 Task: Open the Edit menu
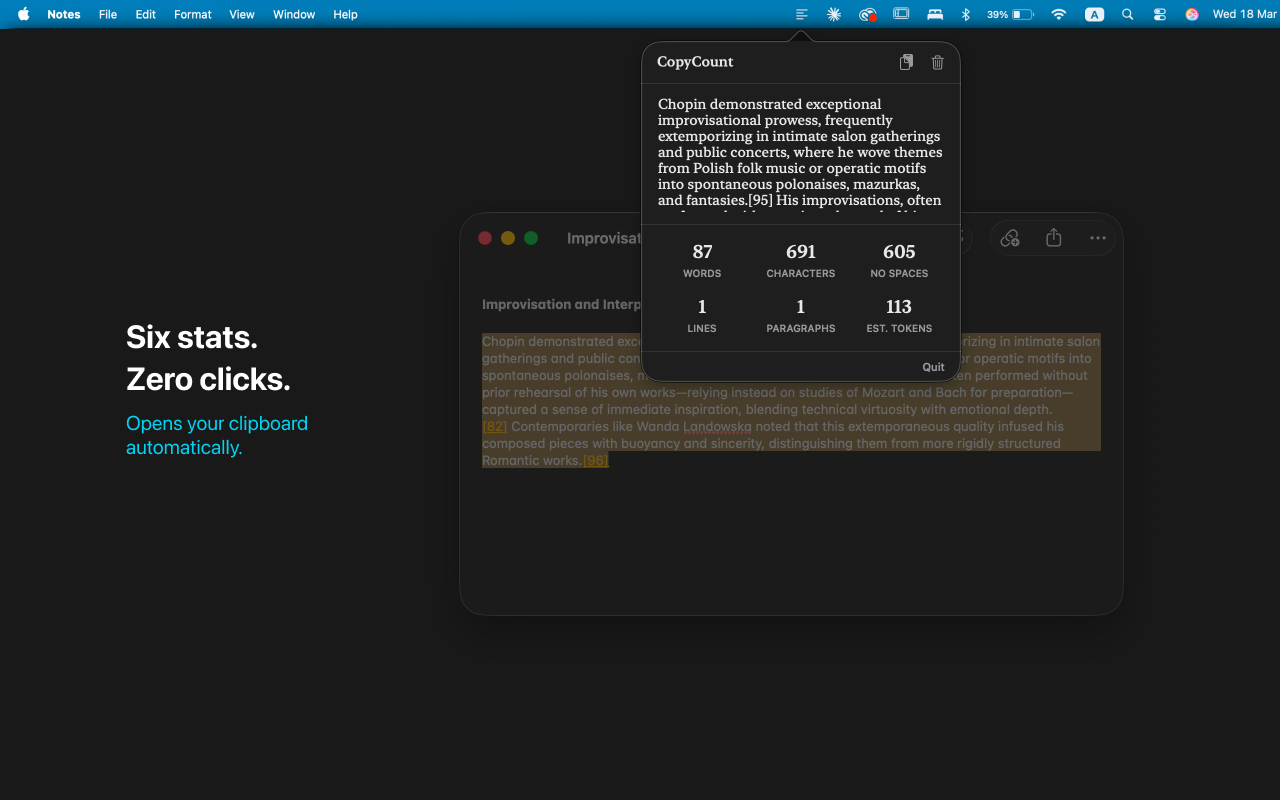[146, 14]
